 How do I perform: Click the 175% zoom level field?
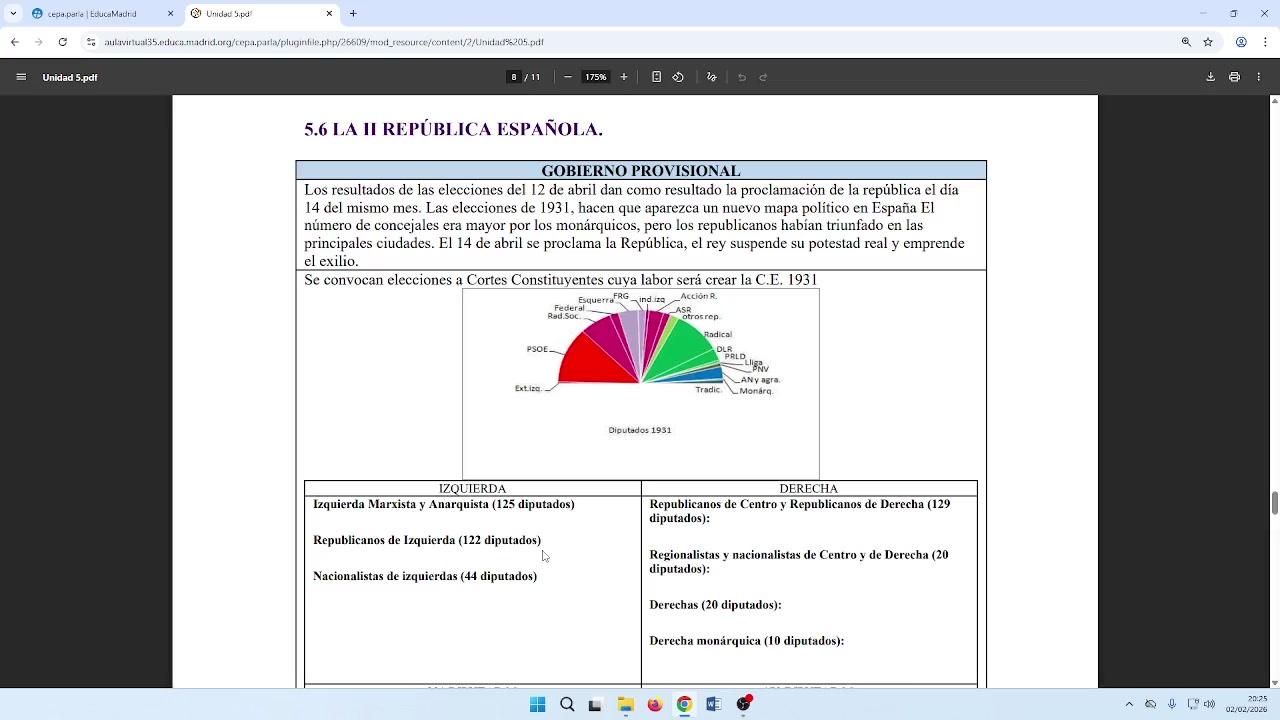click(596, 77)
